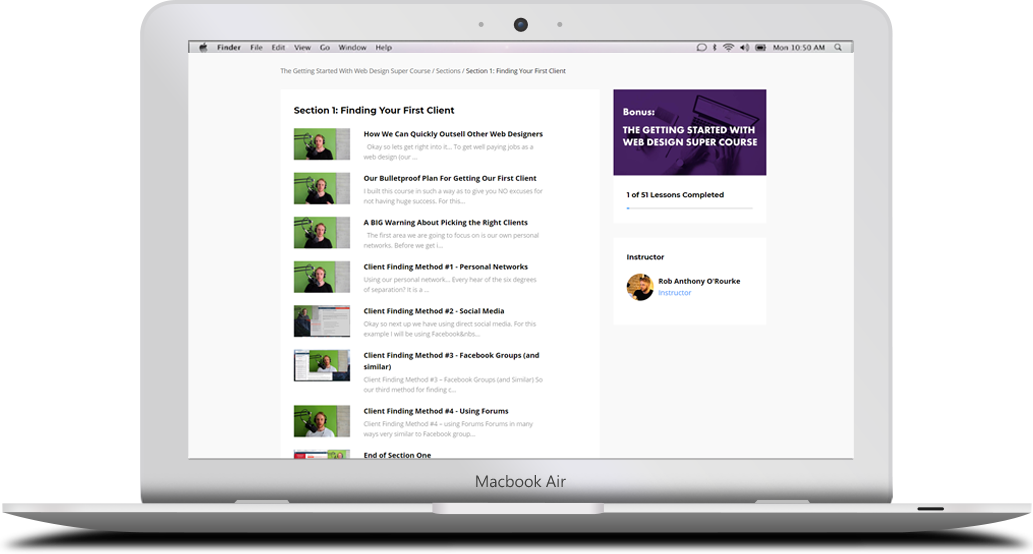
Task: Click the speech bubble notification icon
Action: pos(702,47)
